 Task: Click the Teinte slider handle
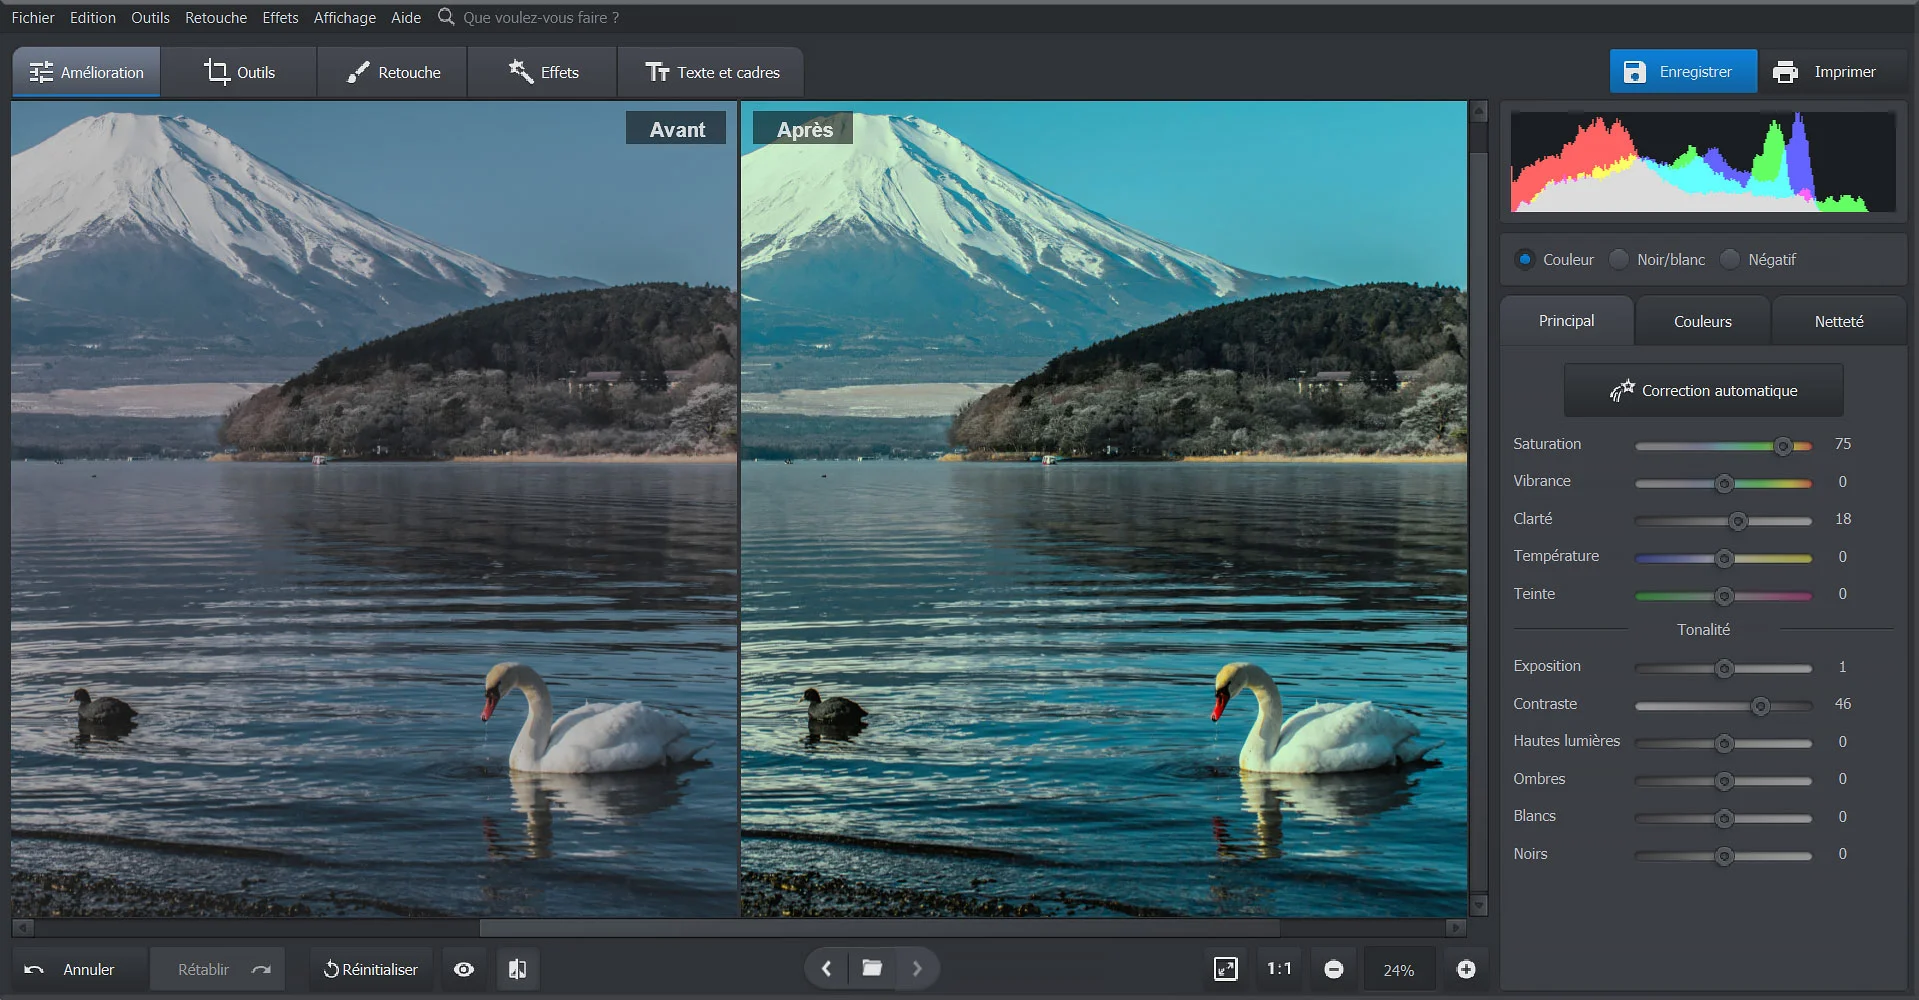1724,596
